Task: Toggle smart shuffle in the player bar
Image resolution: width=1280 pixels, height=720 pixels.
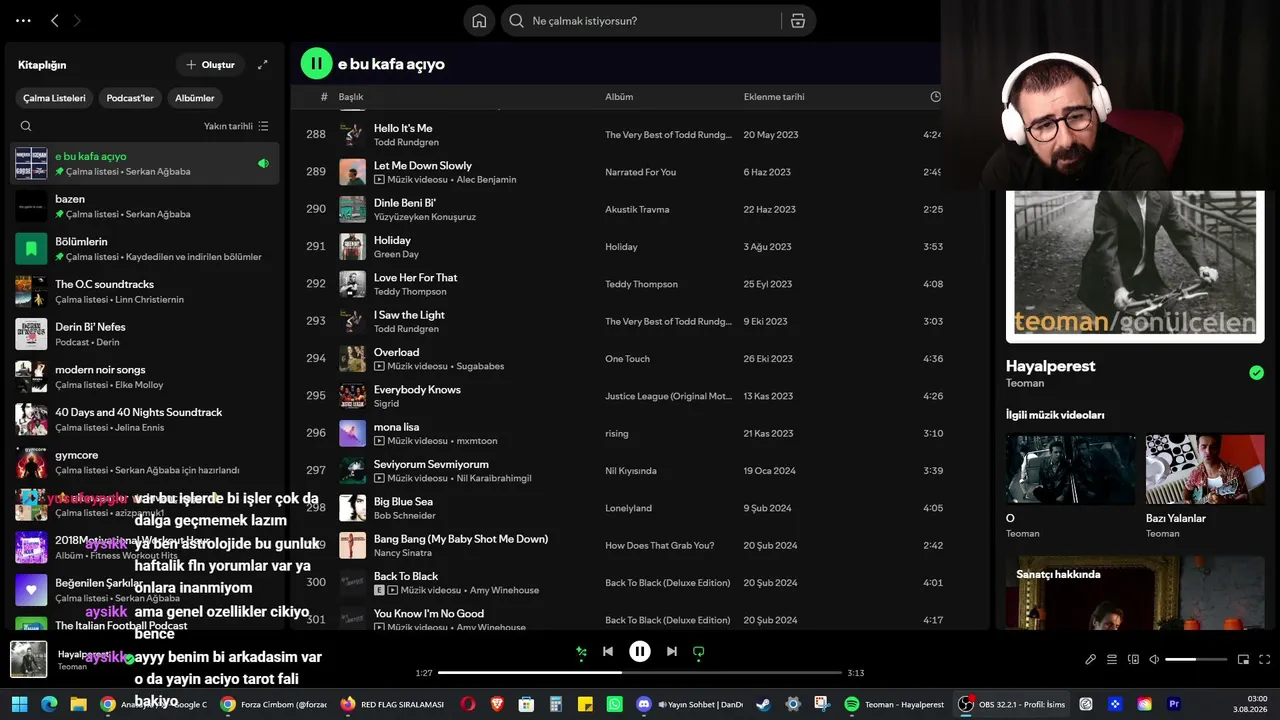Action: (581, 652)
